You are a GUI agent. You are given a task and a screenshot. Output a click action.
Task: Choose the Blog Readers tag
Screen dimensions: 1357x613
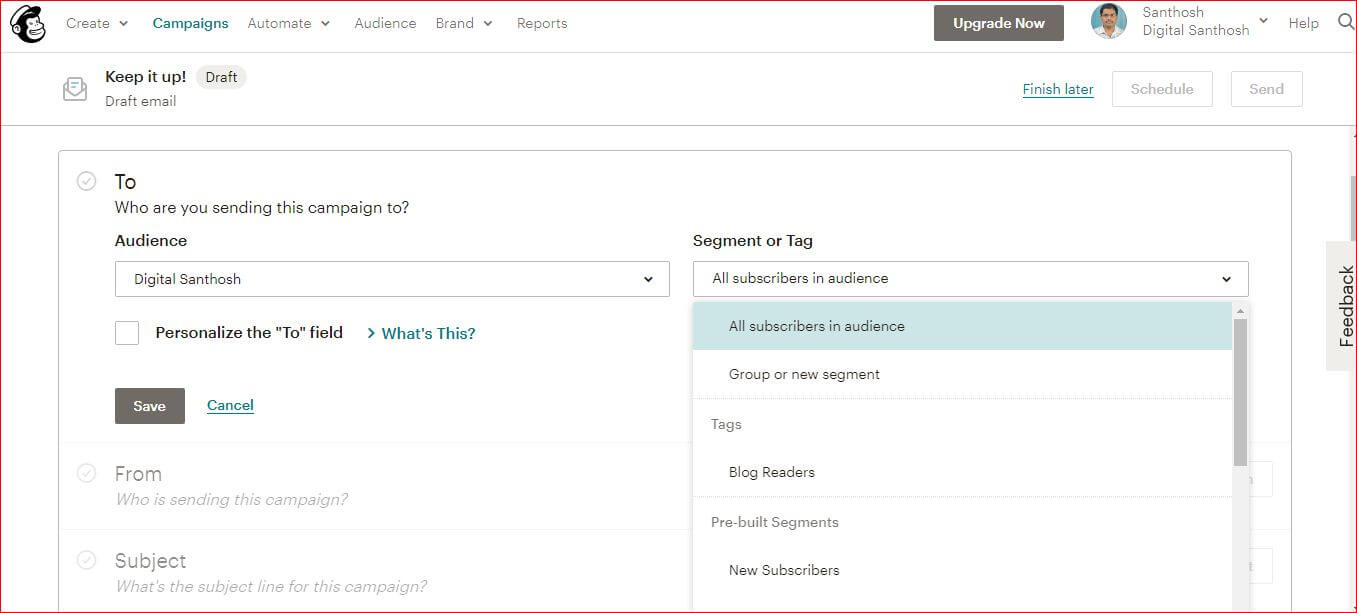(x=771, y=472)
